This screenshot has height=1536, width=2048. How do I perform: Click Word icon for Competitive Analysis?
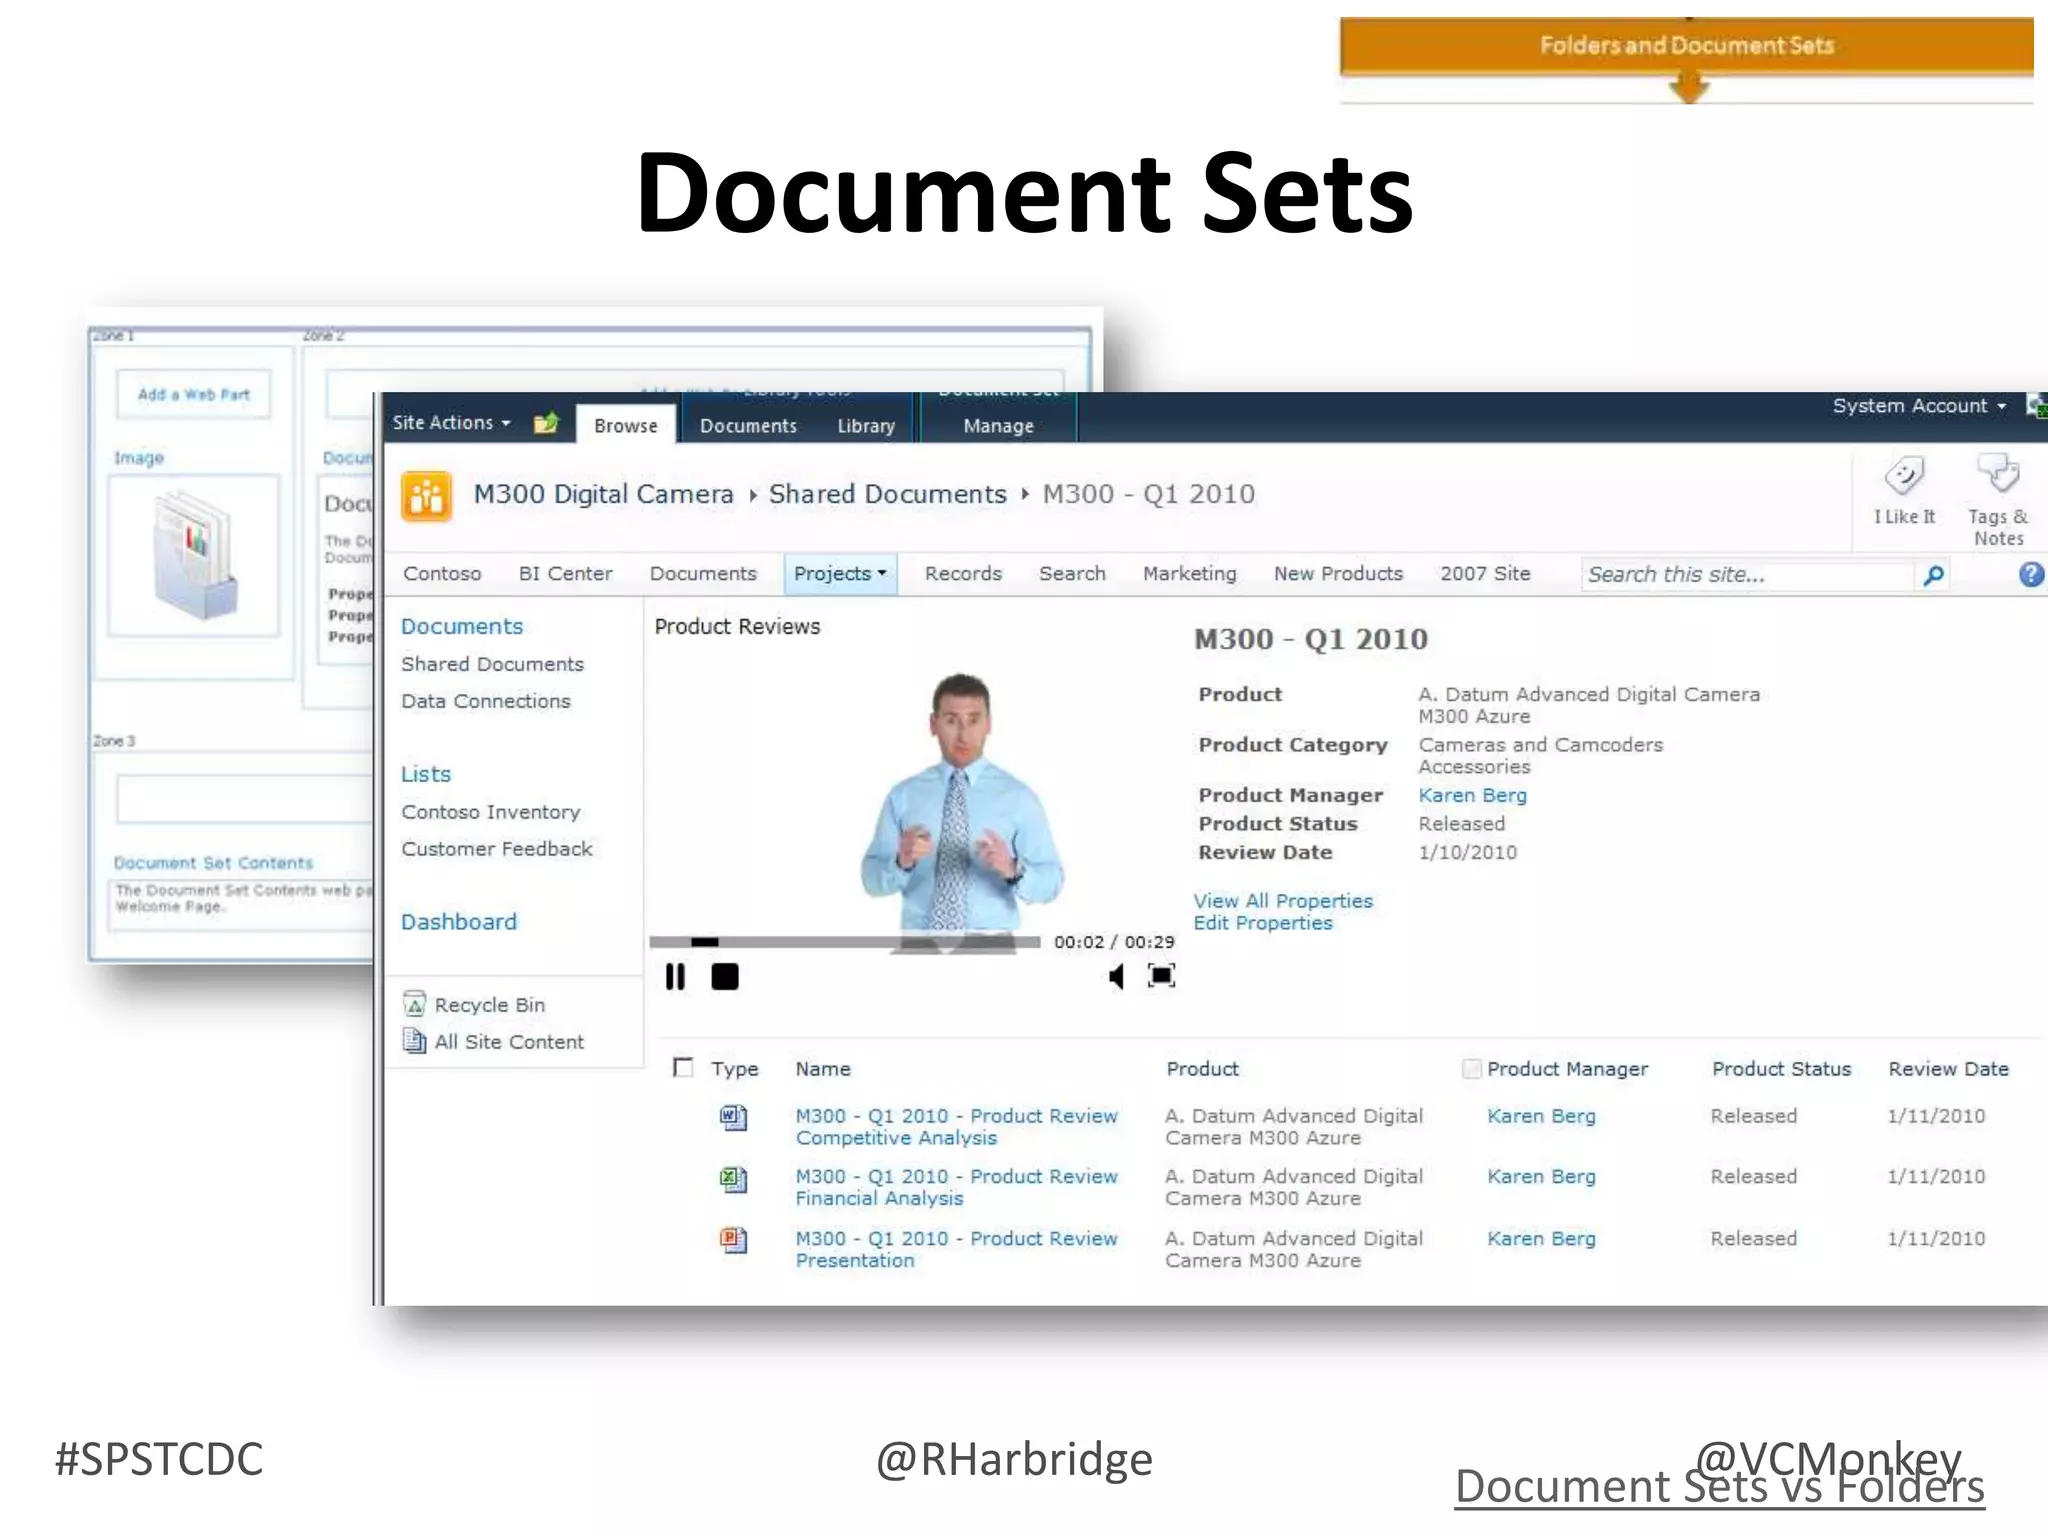point(733,1117)
